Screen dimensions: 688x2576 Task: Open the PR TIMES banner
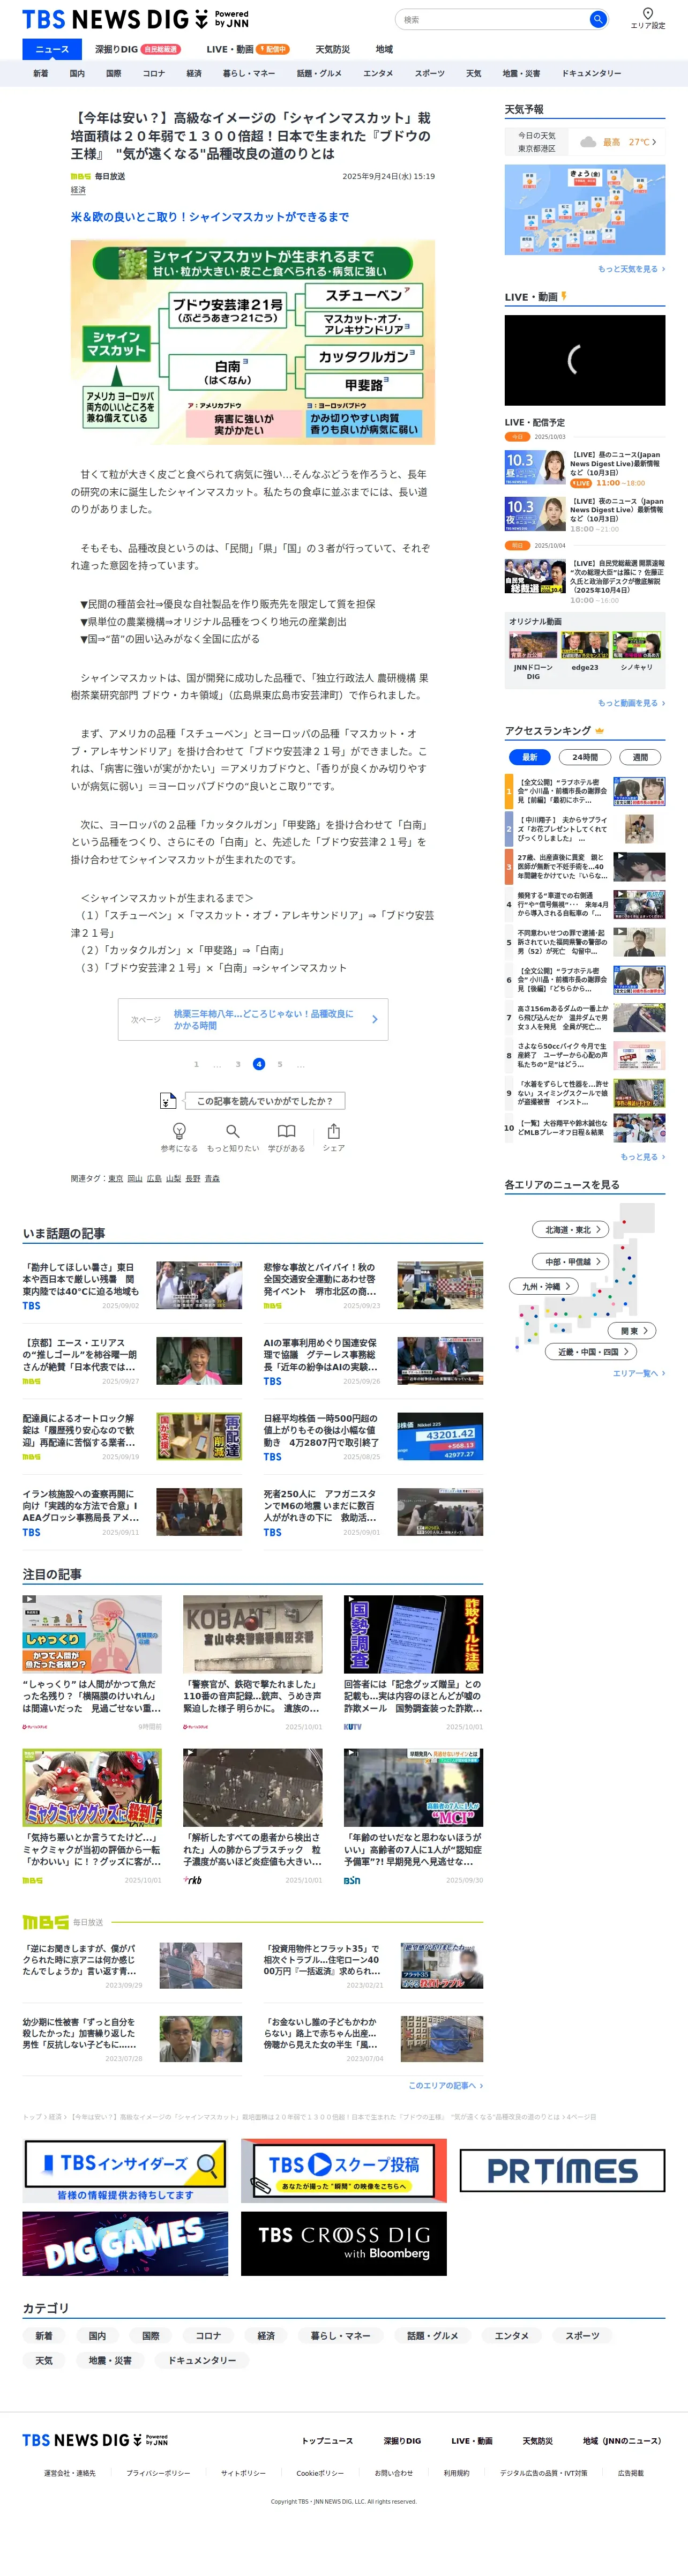pyautogui.click(x=562, y=2170)
